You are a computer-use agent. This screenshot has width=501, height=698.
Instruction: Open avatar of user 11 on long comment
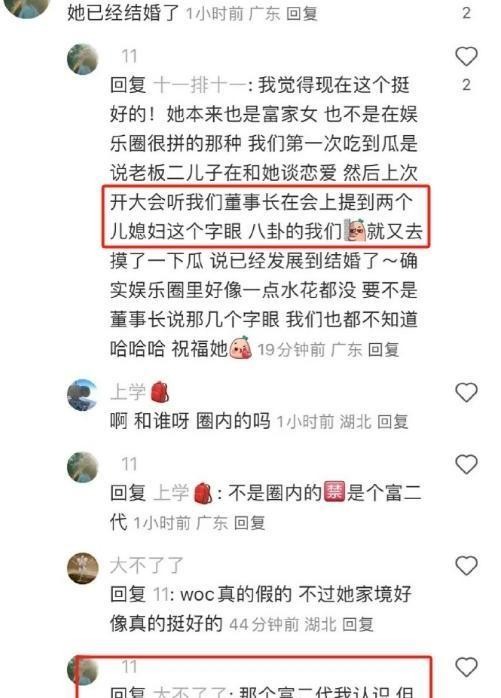coord(82,59)
